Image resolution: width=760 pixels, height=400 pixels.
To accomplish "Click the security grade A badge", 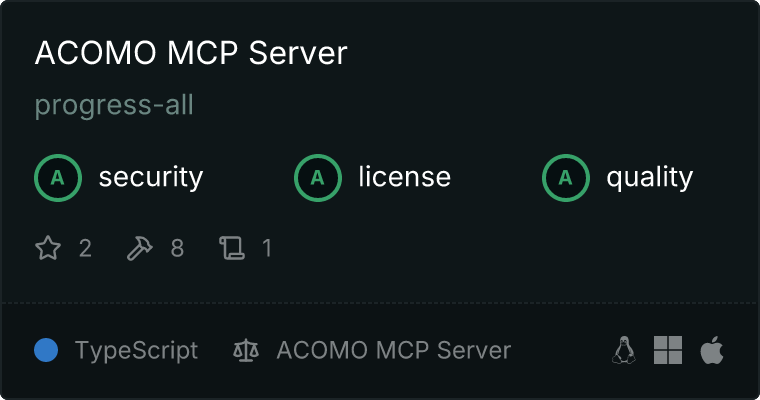I will click(58, 178).
